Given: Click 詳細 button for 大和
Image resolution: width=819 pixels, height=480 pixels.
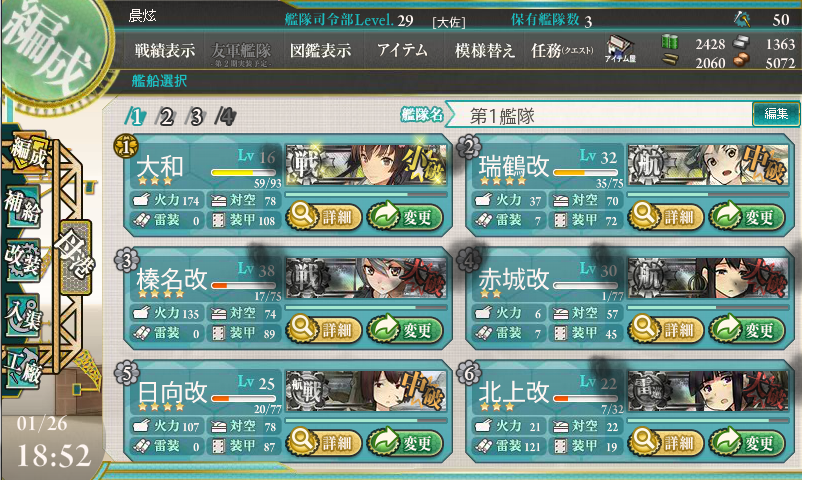Looking at the screenshot, I should 324,216.
